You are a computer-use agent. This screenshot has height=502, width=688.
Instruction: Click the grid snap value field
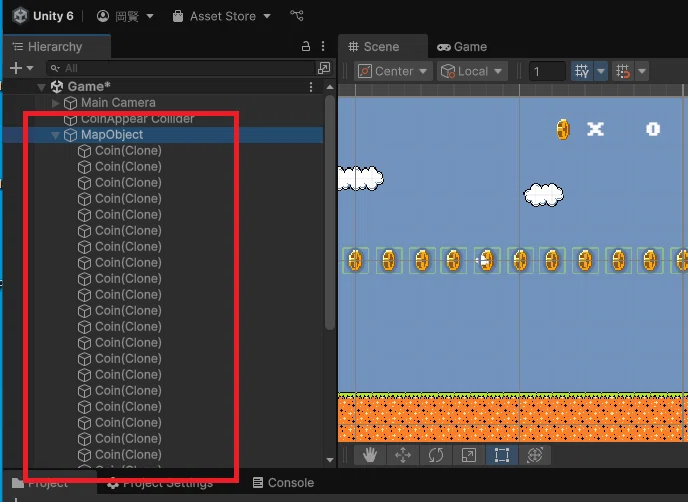[547, 71]
